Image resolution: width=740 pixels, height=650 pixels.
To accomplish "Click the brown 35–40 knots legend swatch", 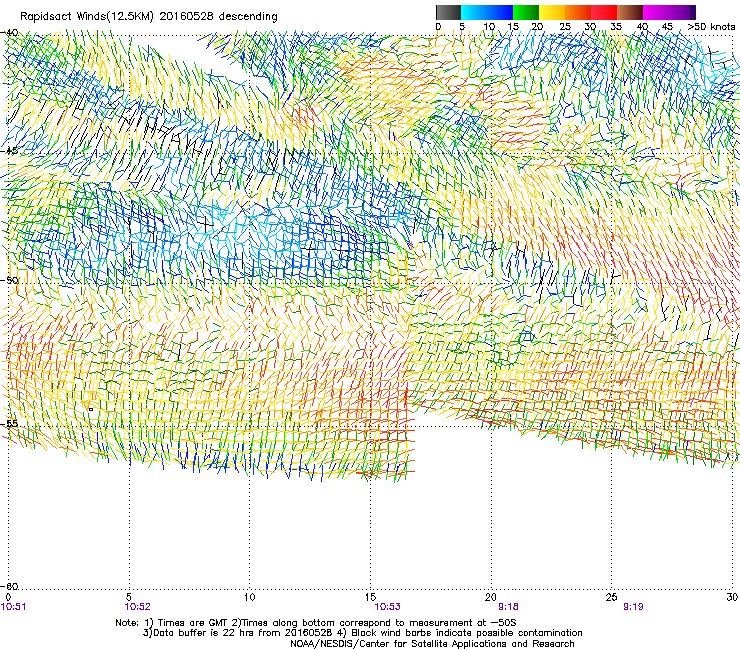I will click(x=630, y=12).
